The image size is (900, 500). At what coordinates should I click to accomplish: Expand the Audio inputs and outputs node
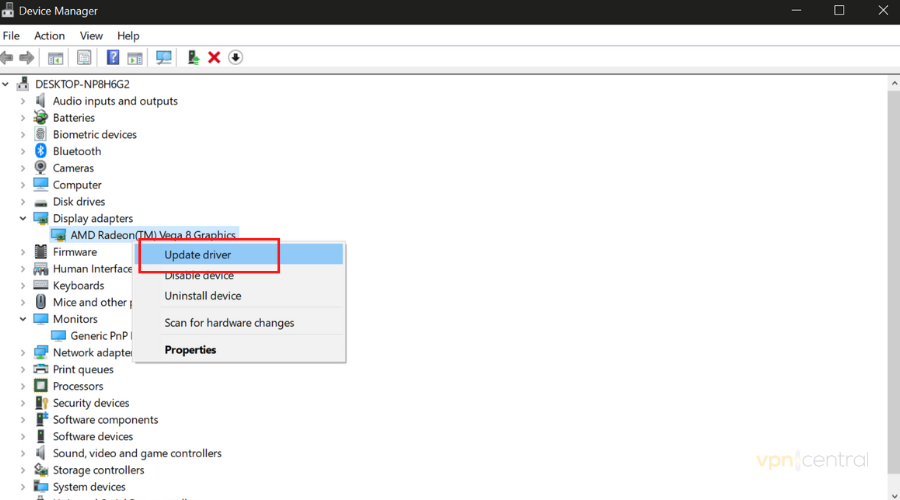pos(23,101)
